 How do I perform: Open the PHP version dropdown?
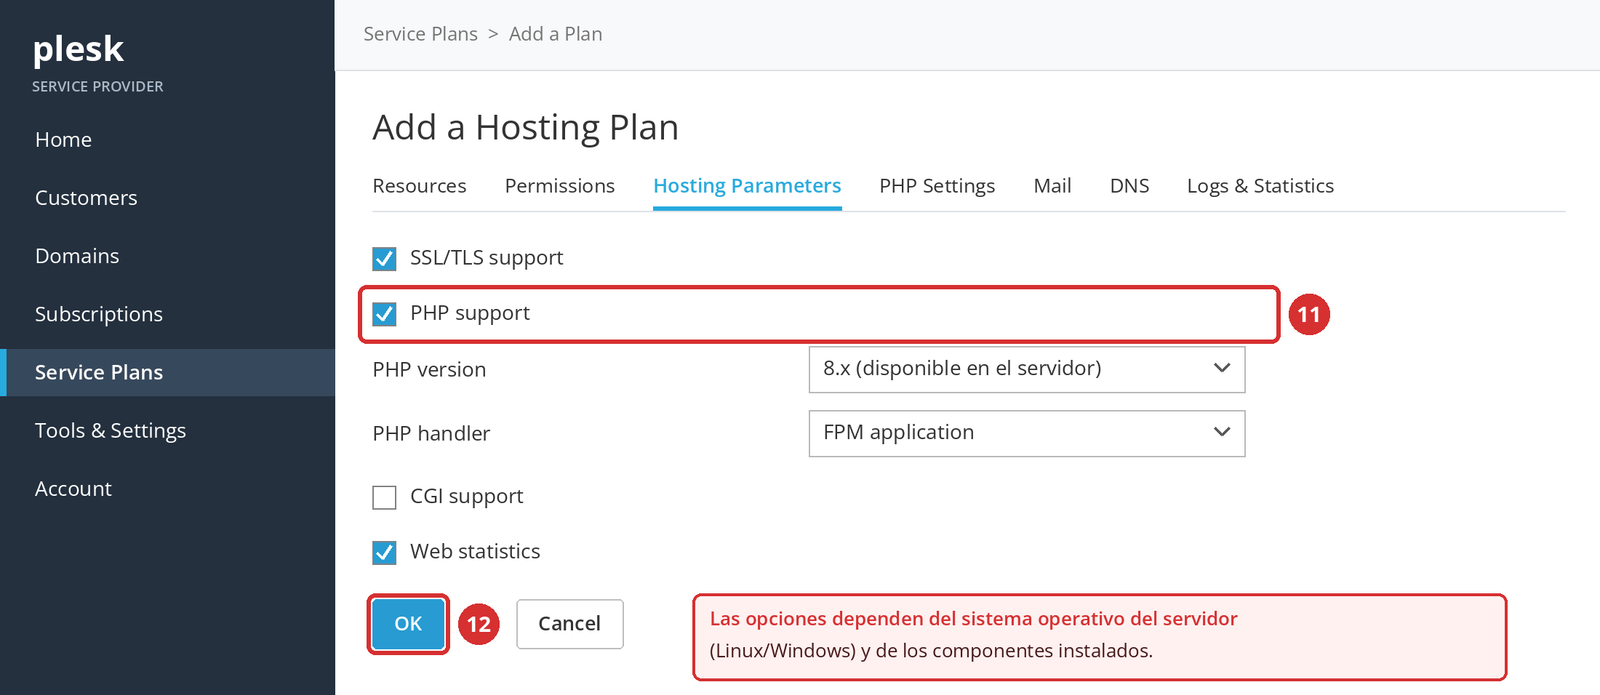tap(1027, 369)
